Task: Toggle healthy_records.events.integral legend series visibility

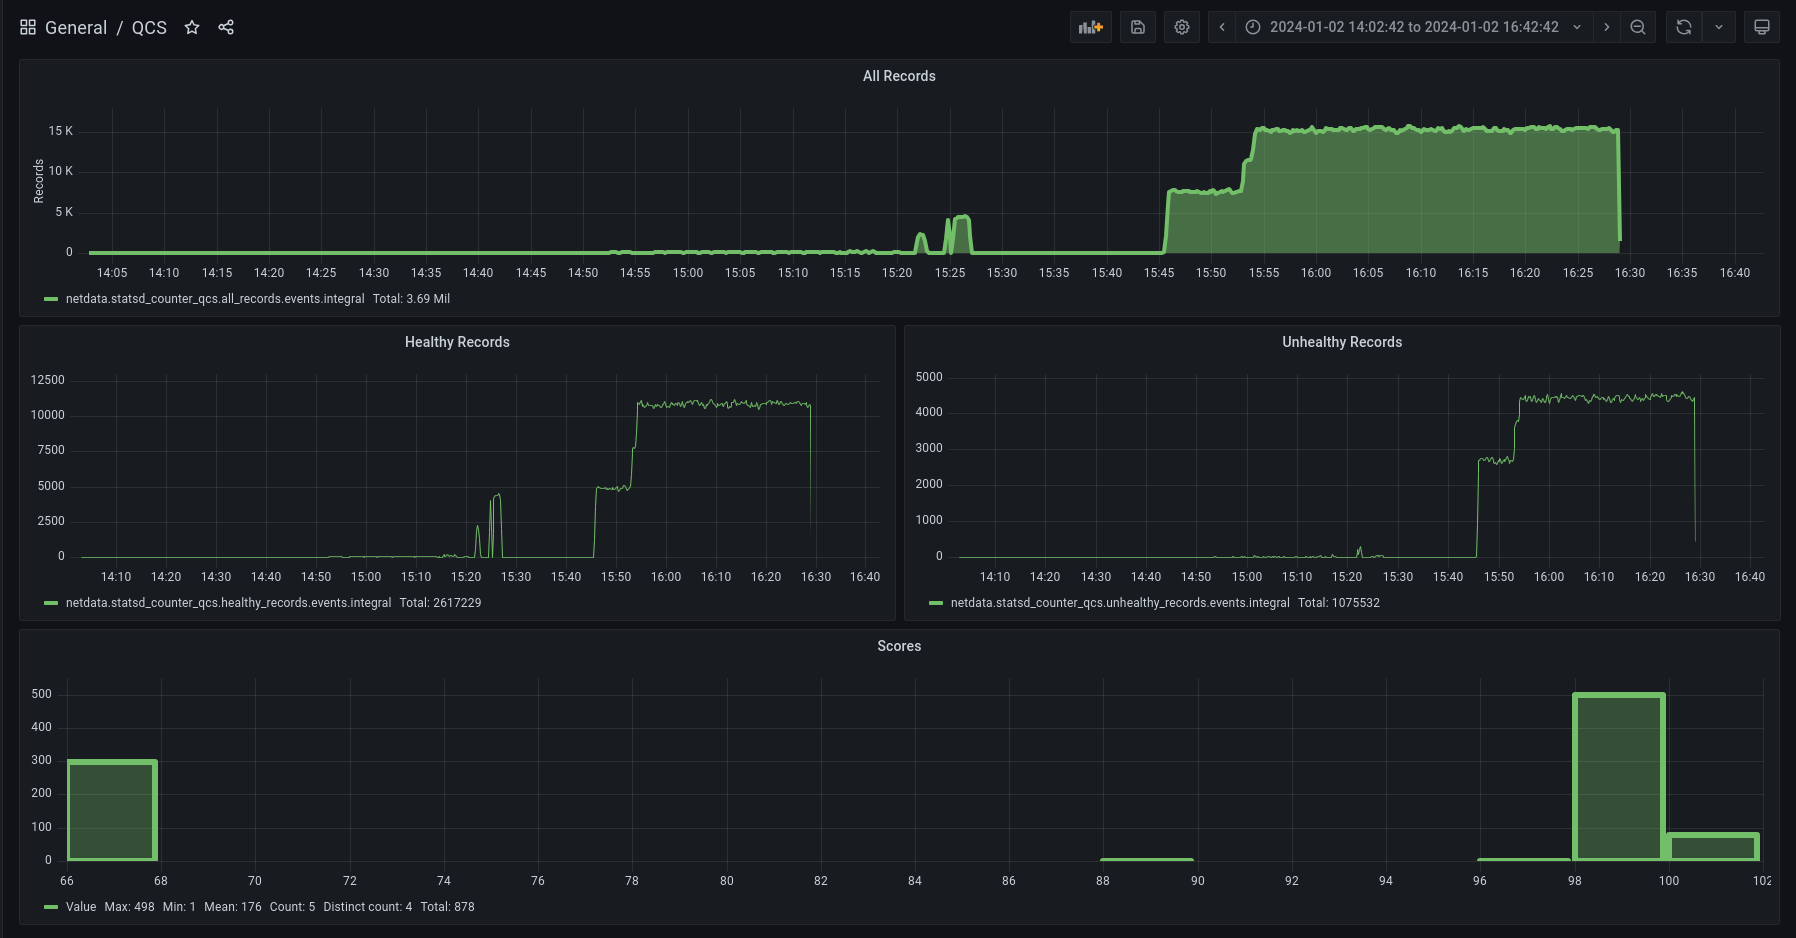Action: tap(228, 603)
